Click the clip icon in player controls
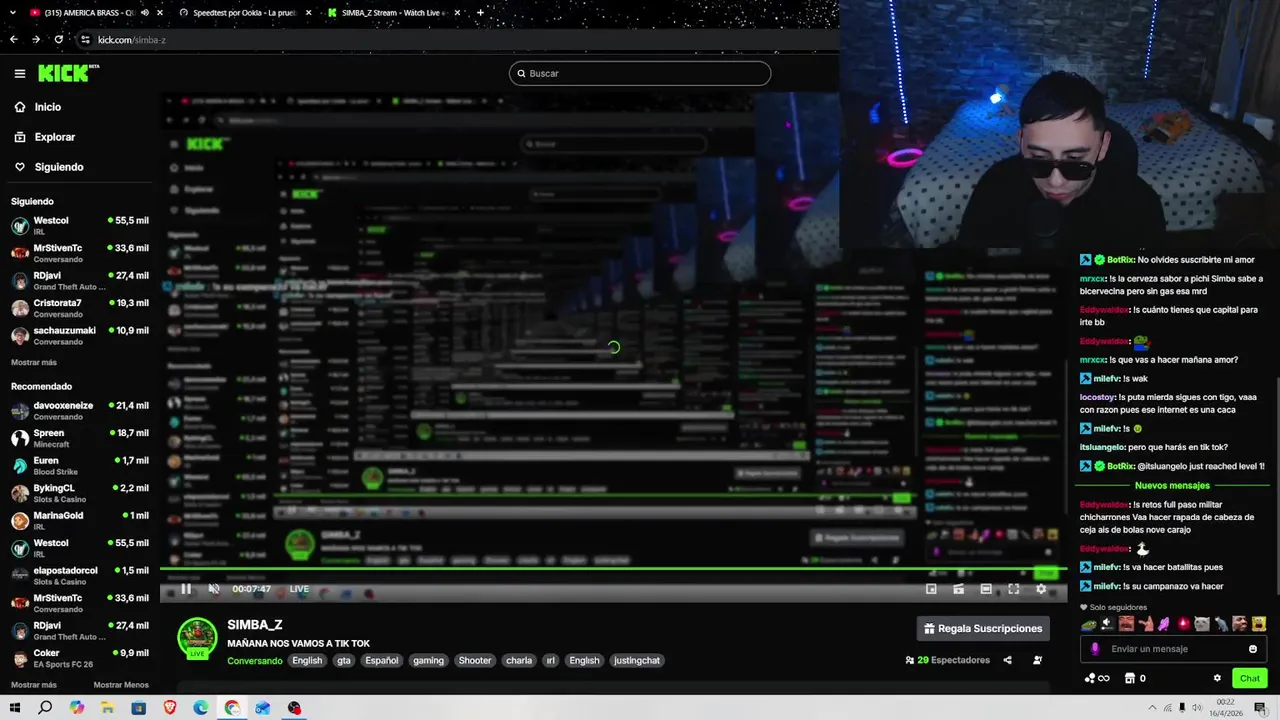 958,589
